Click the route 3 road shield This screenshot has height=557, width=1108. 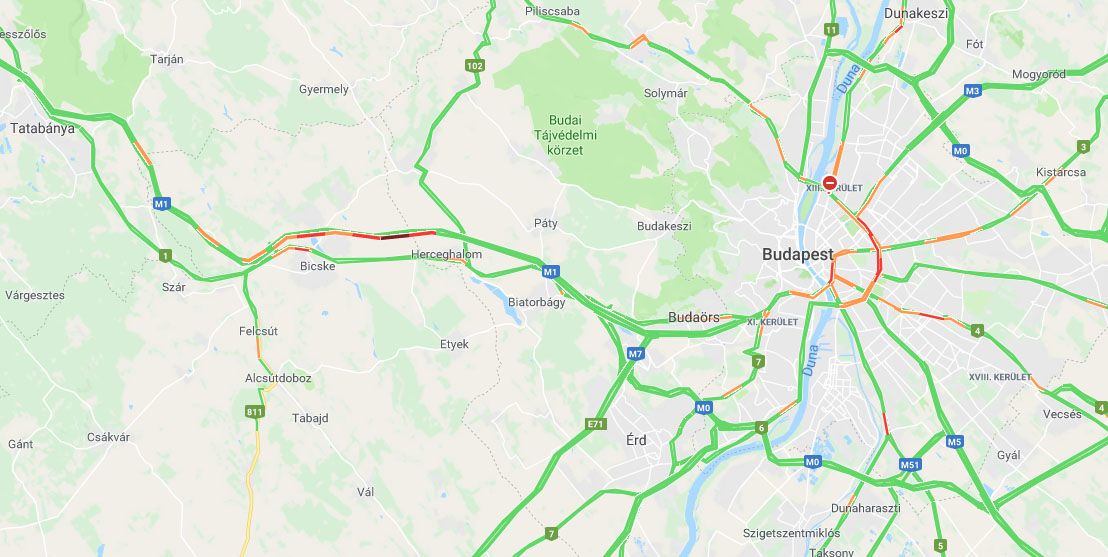coord(1083,147)
